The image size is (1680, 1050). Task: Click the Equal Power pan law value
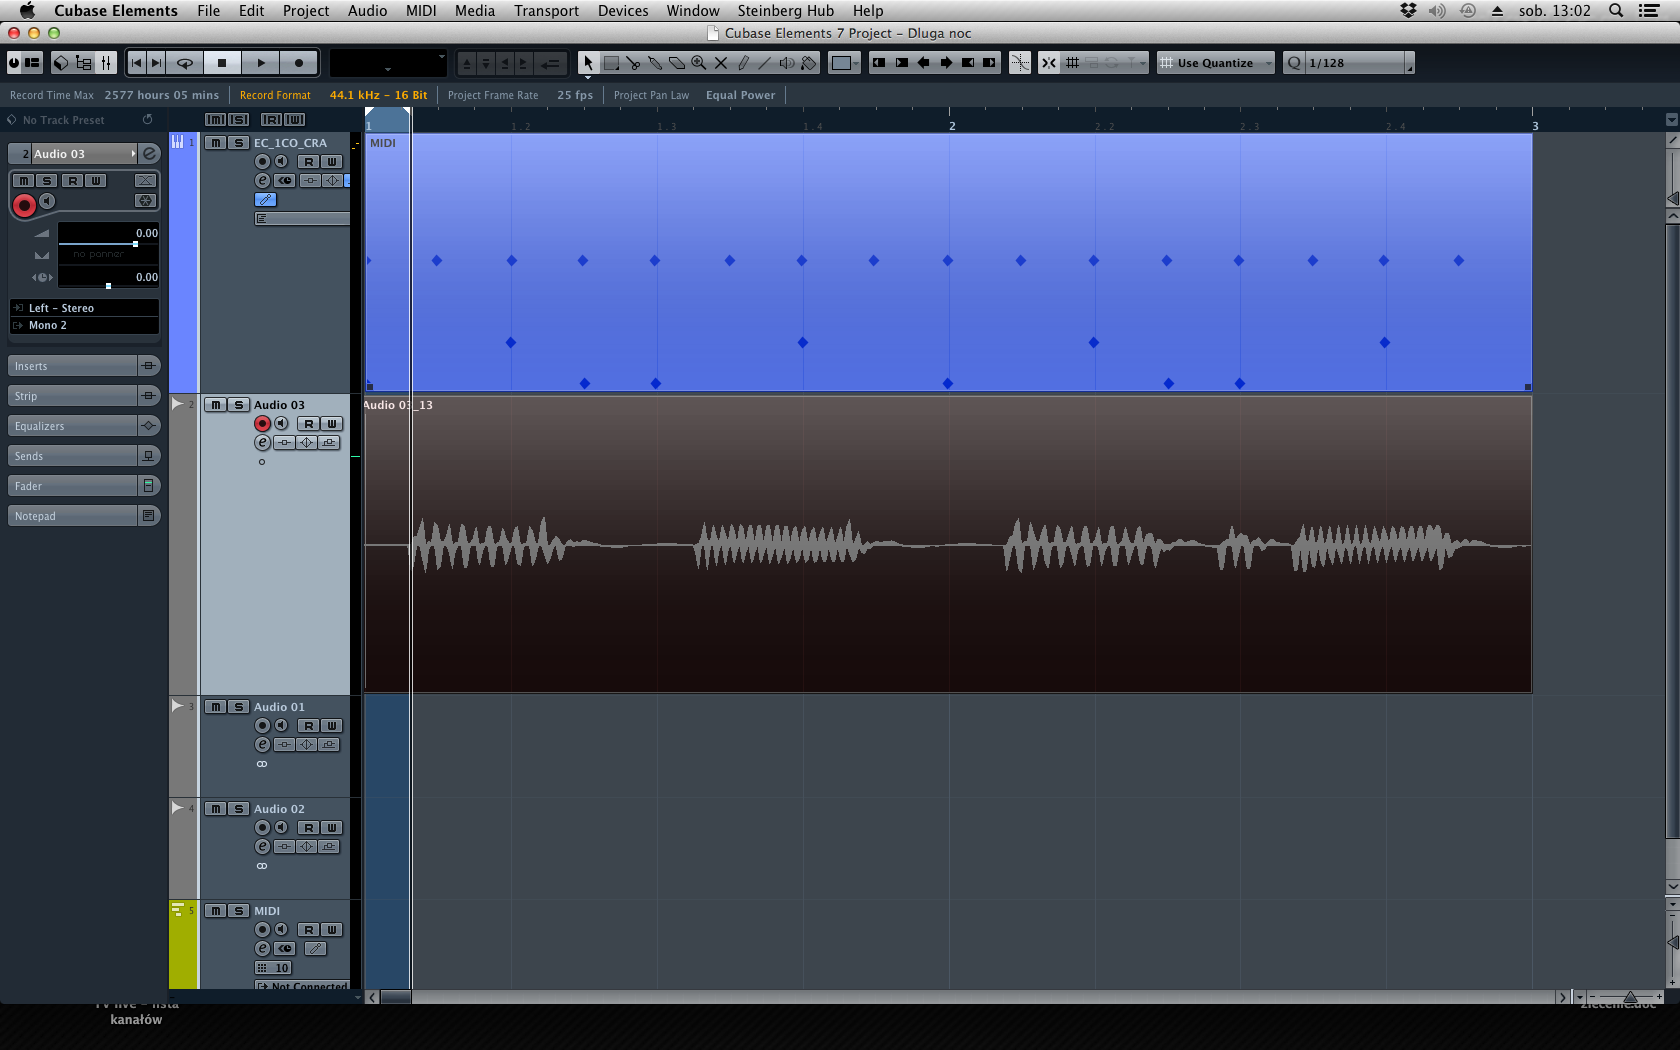pyautogui.click(x=740, y=95)
